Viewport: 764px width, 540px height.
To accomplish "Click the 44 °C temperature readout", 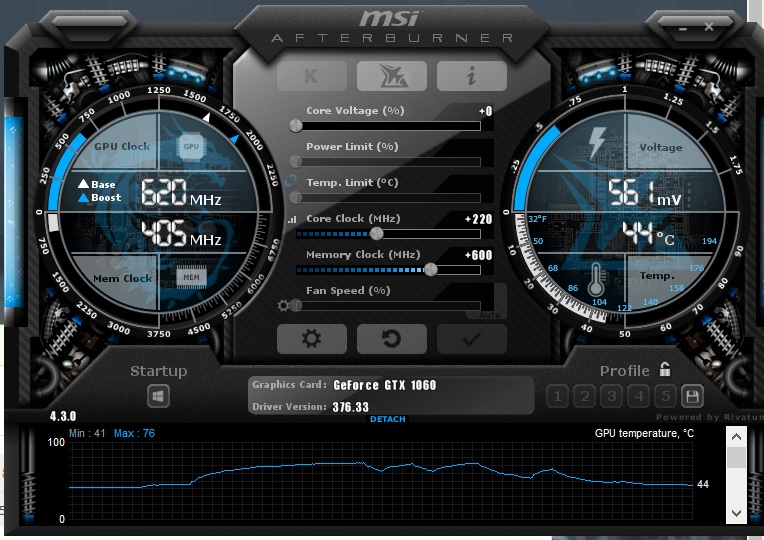I will tap(649, 233).
